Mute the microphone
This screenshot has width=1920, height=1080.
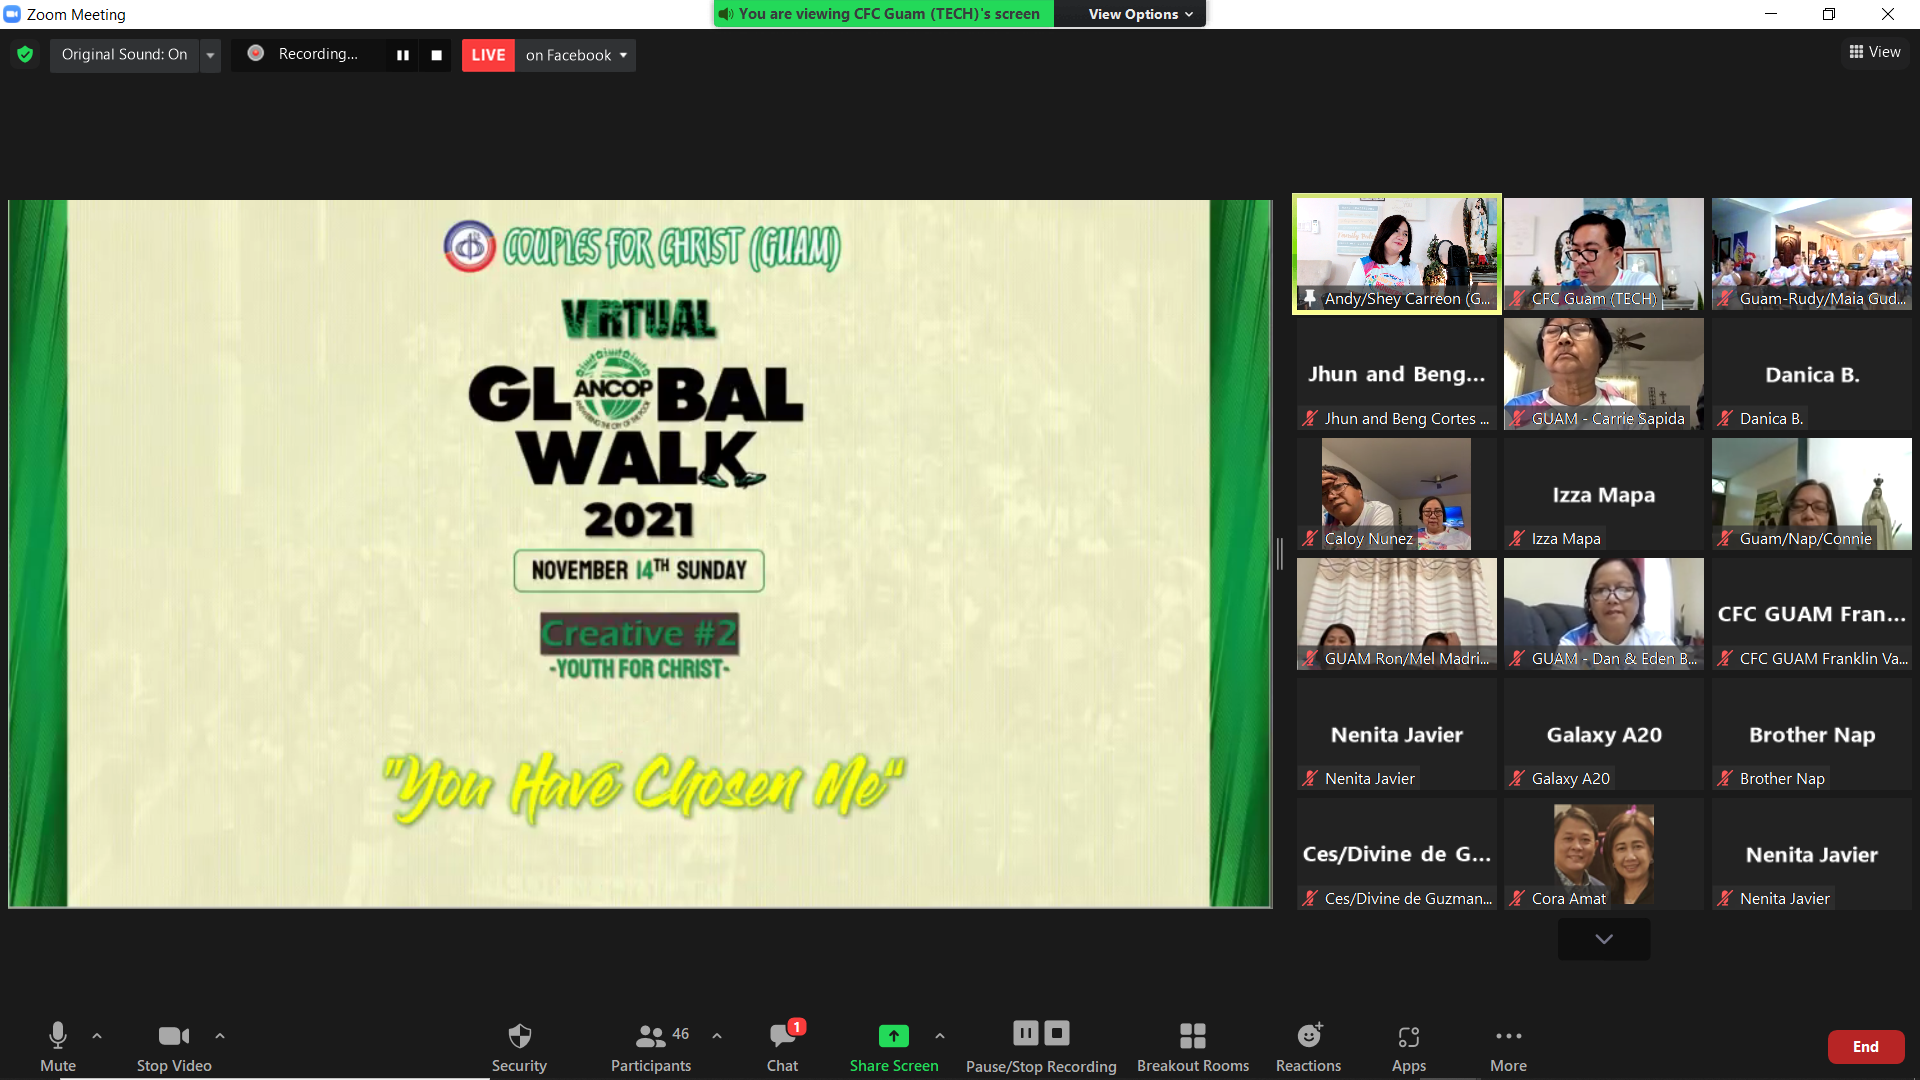58,1046
